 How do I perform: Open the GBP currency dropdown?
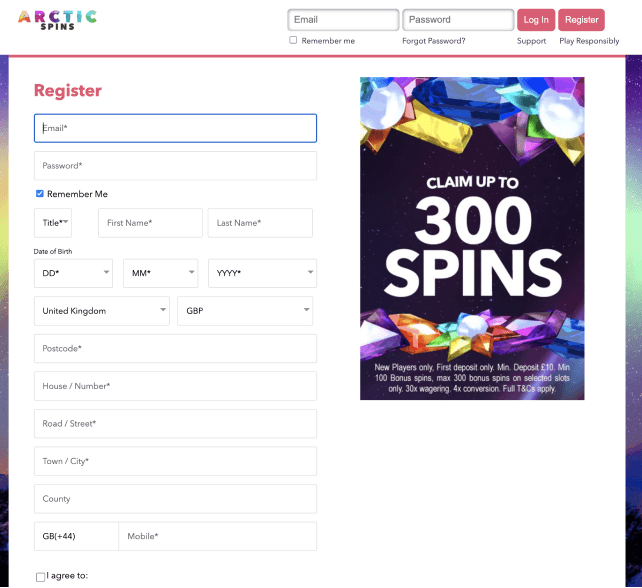coord(245,311)
